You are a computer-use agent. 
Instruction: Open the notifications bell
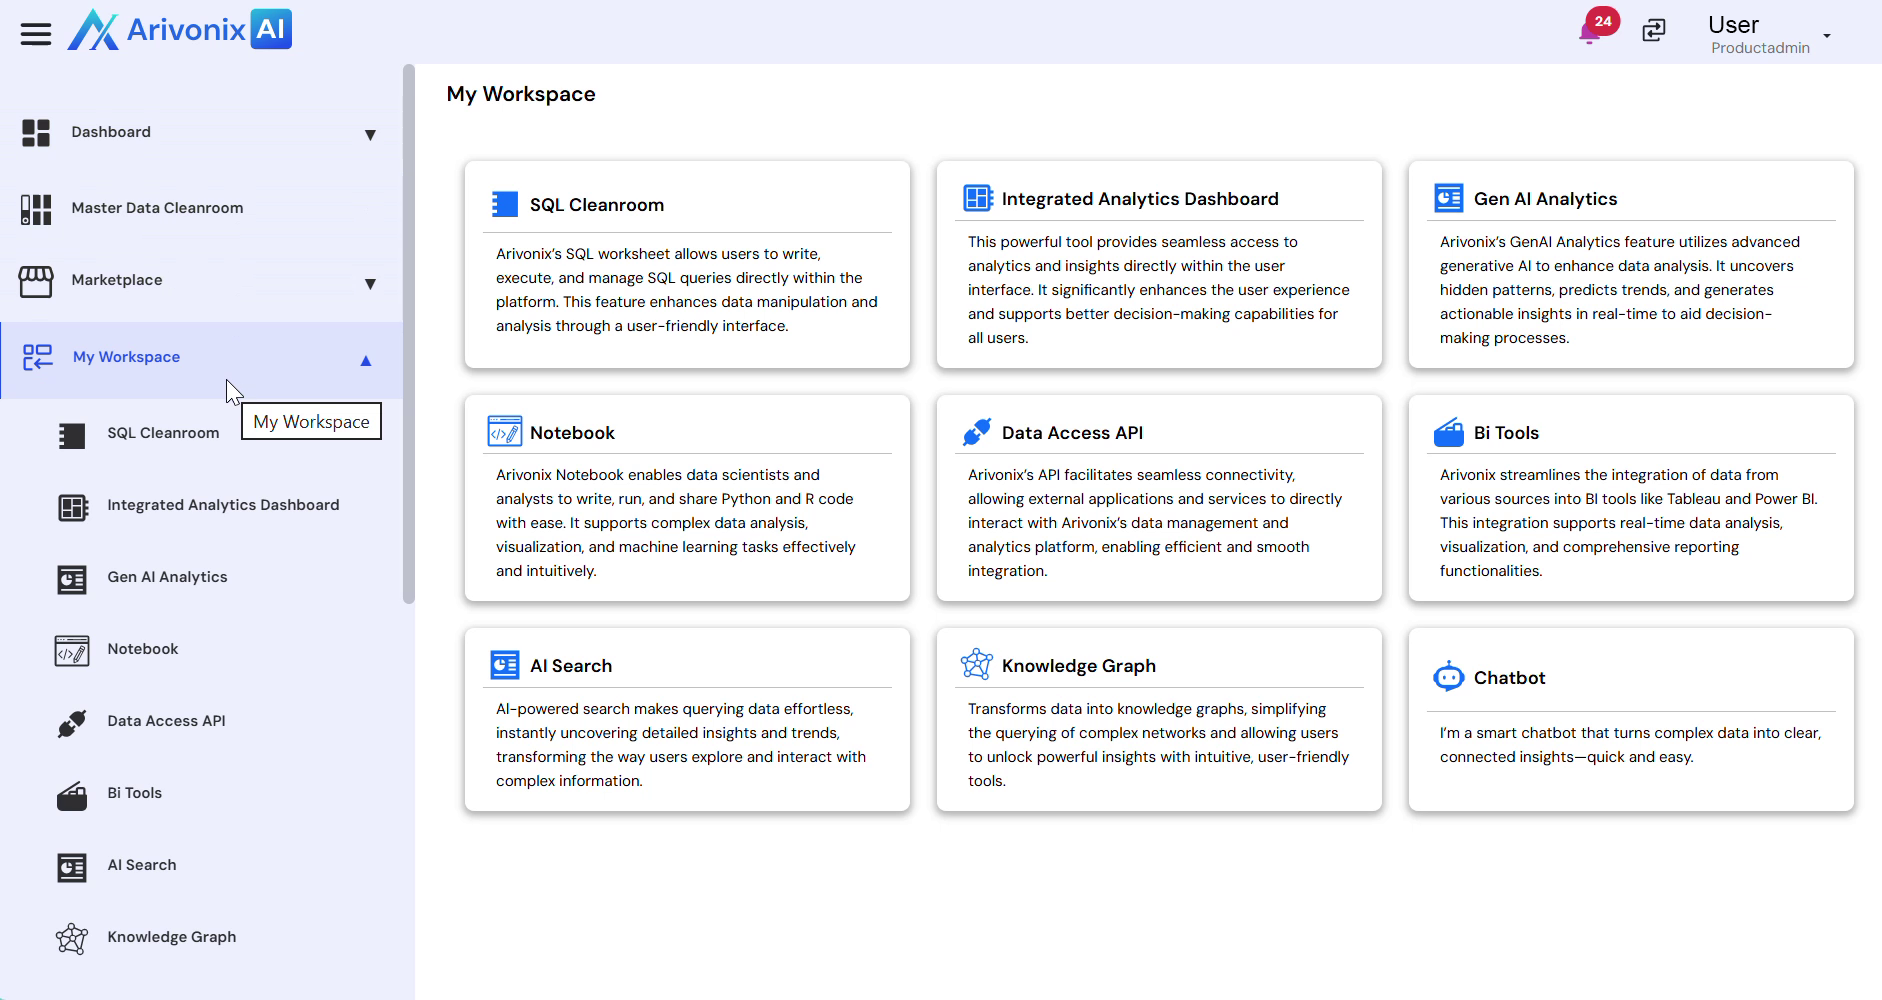pyautogui.click(x=1589, y=32)
